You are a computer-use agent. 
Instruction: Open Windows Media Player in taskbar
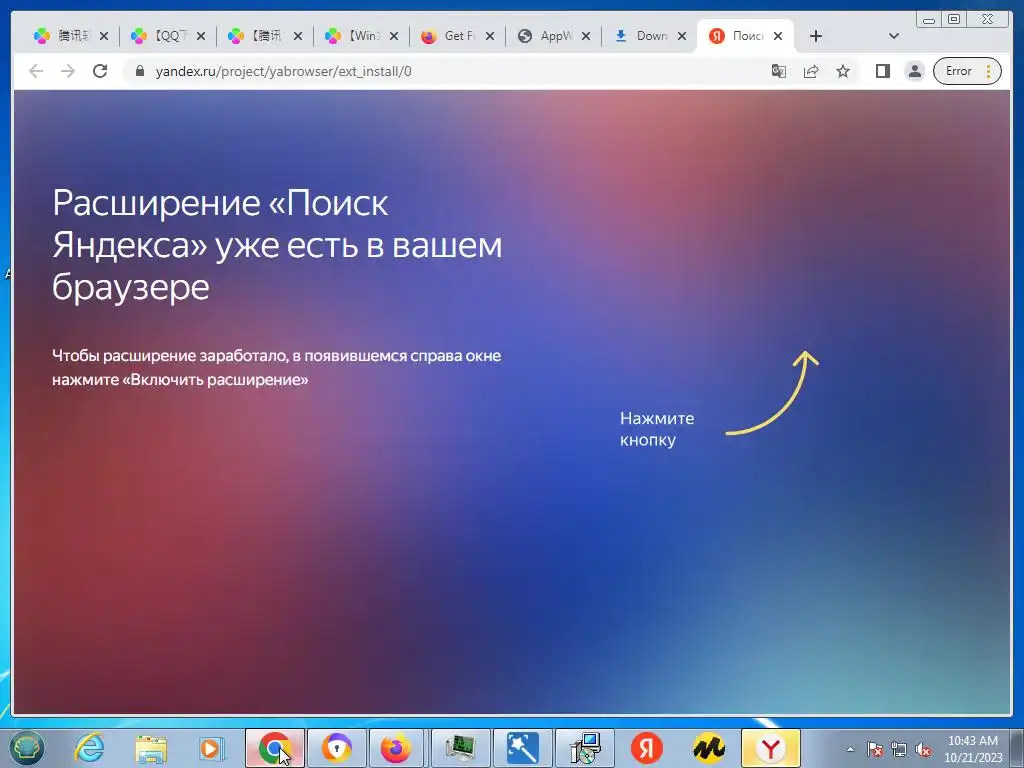(212, 748)
